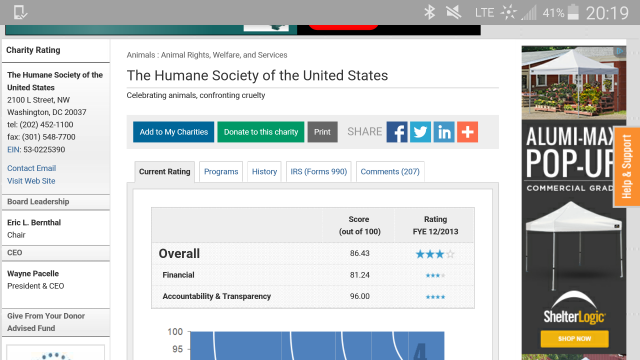Click Add to My Charities button
Image resolution: width=640 pixels, height=360 pixels.
click(173, 132)
